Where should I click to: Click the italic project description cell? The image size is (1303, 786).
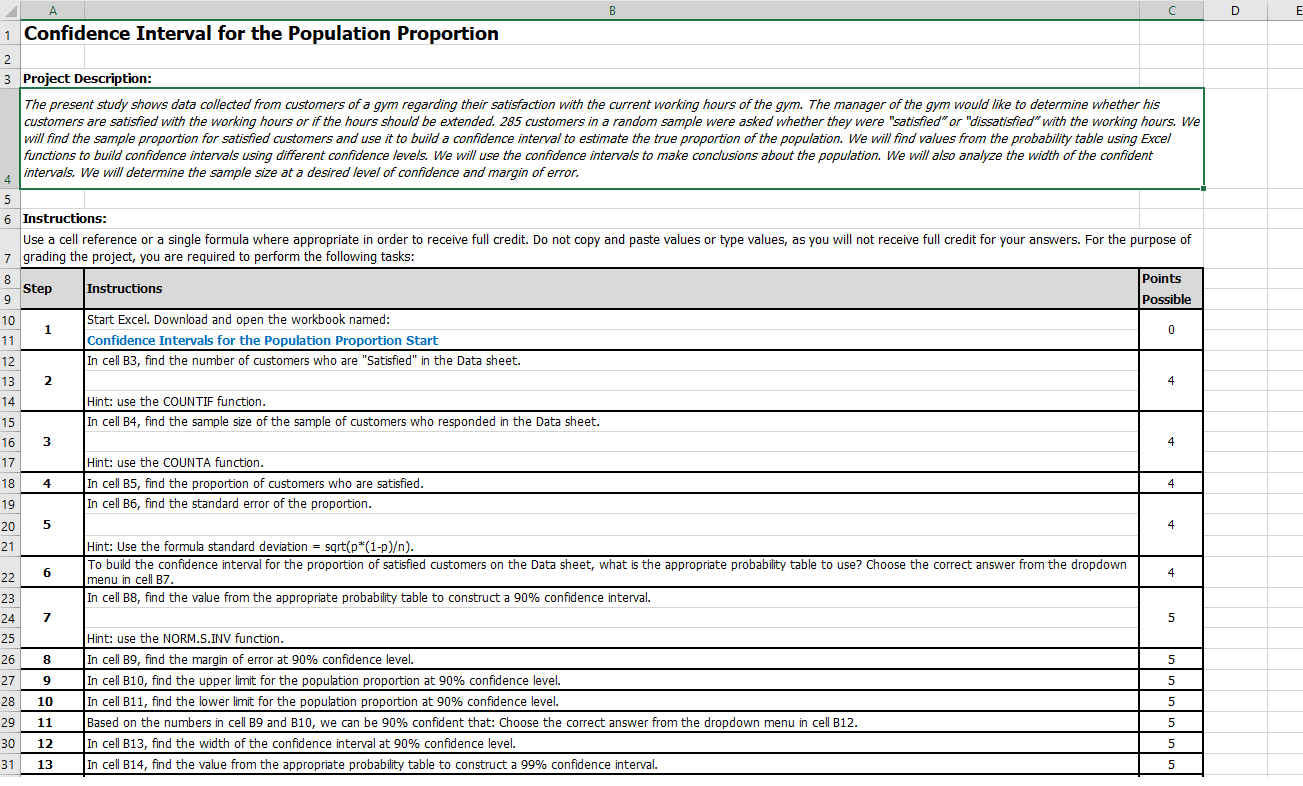click(612, 137)
